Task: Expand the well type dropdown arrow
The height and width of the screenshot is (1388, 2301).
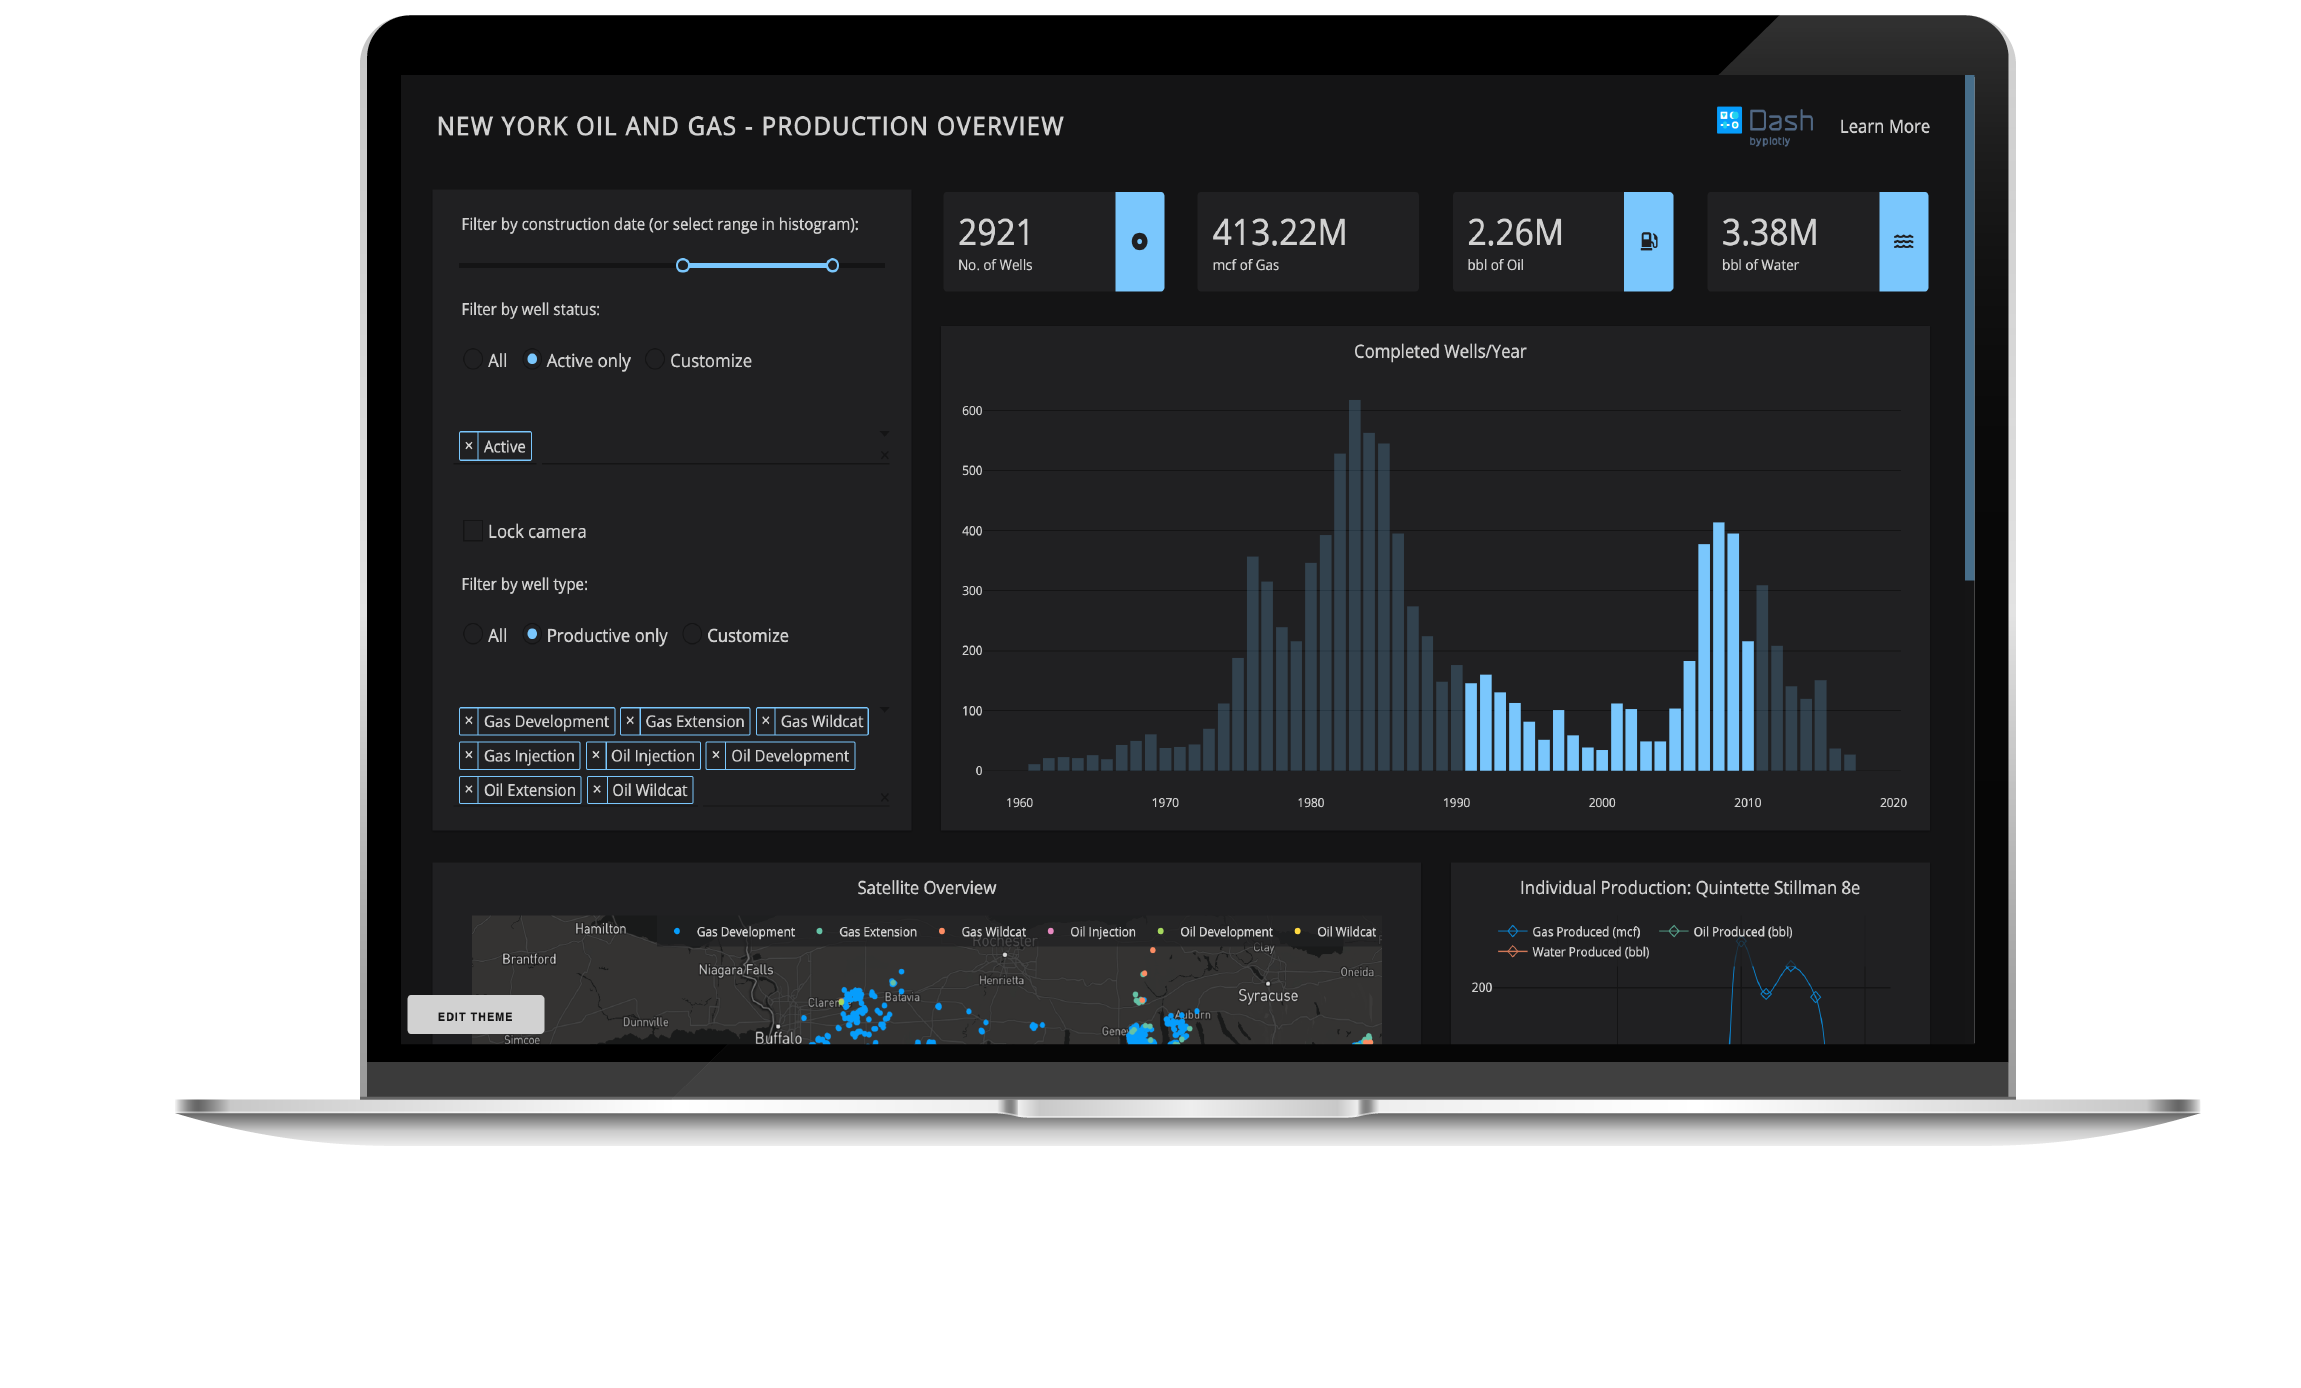Action: [884, 709]
